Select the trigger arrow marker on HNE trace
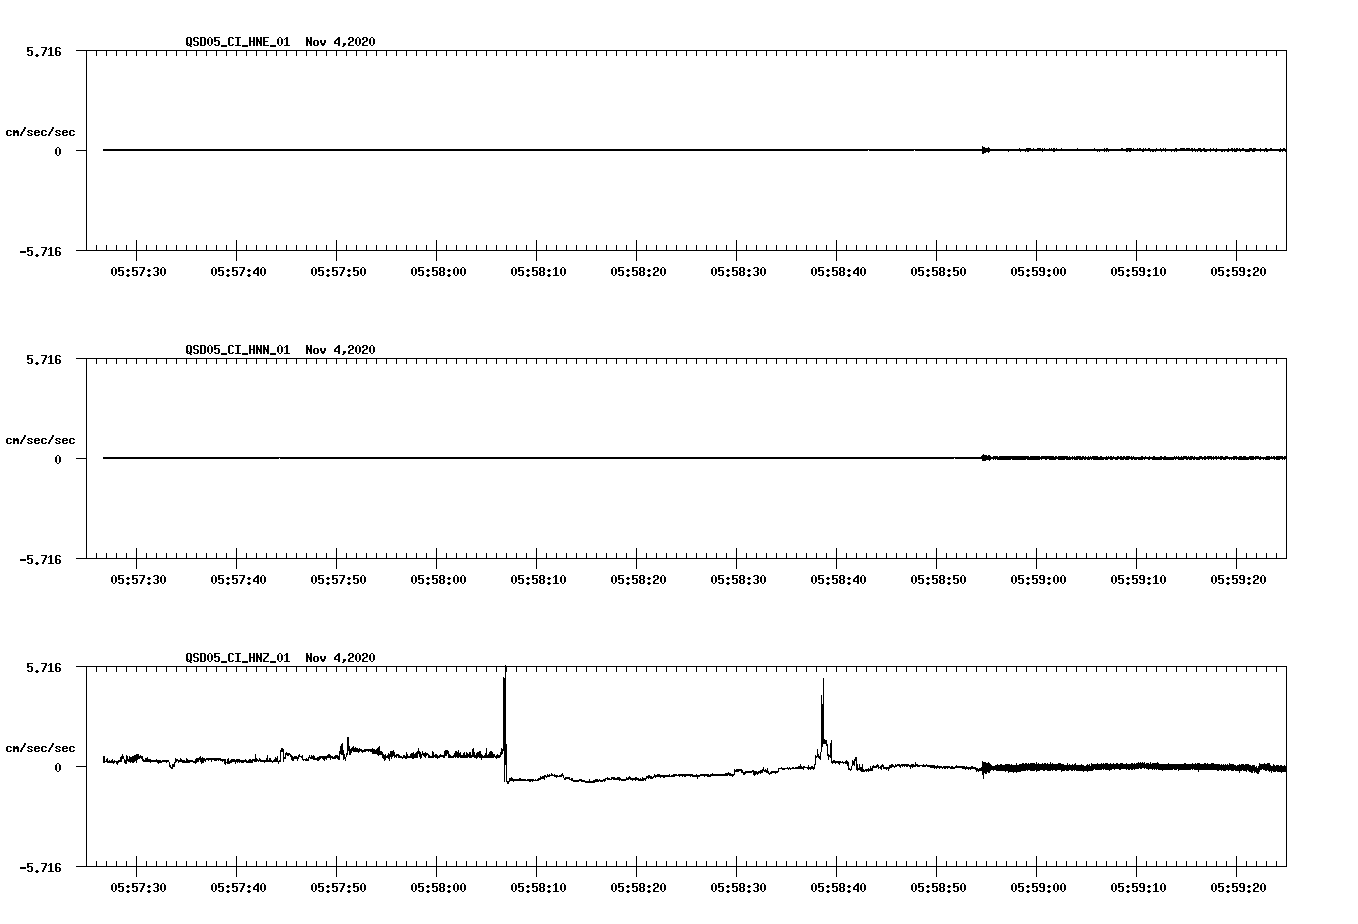Image resolution: width=1358 pixels, height=924 pixels. click(x=985, y=151)
